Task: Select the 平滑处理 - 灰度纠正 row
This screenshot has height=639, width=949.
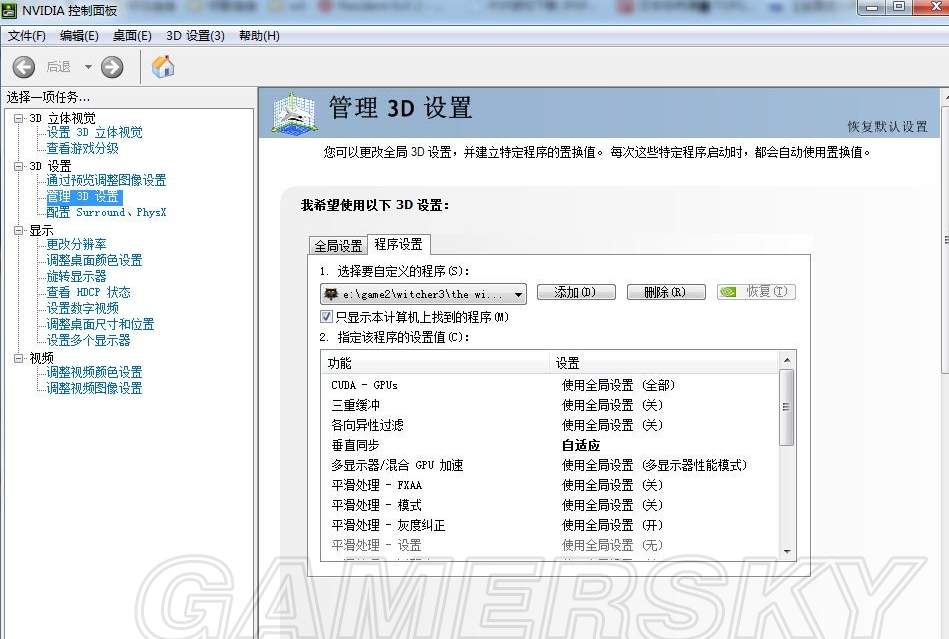Action: tap(550, 525)
